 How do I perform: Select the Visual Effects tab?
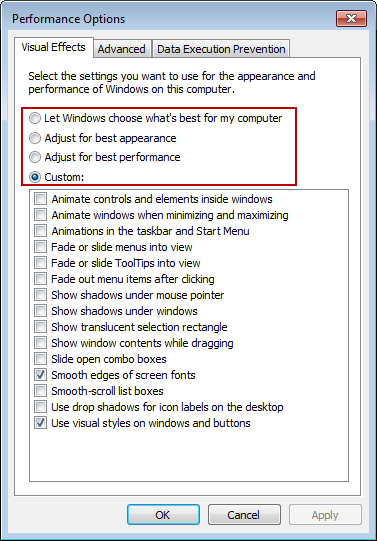pyautogui.click(x=53, y=47)
